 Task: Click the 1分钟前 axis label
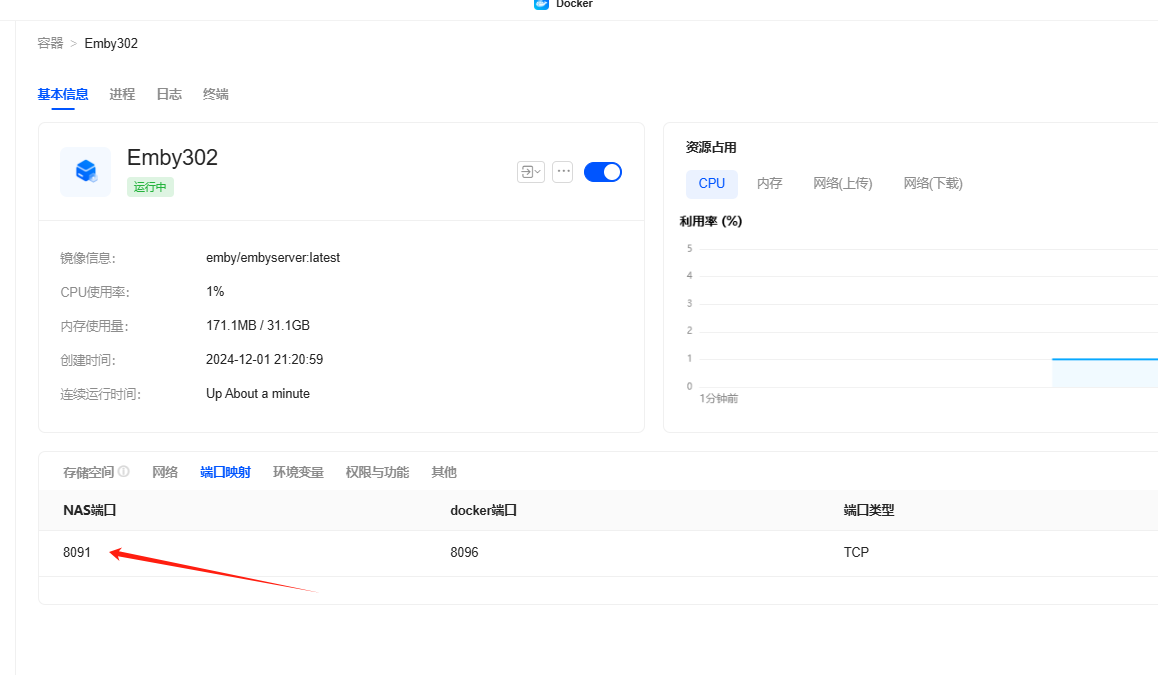click(x=719, y=399)
